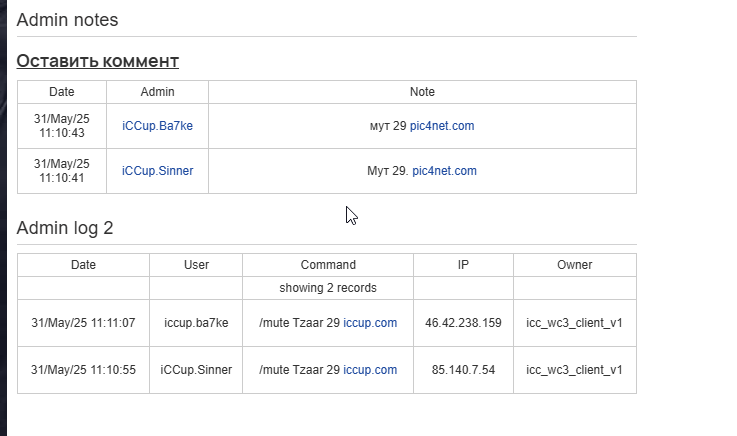The height and width of the screenshot is (436, 737).
Task: Open the Оставить коммент link
Action: coord(97,61)
